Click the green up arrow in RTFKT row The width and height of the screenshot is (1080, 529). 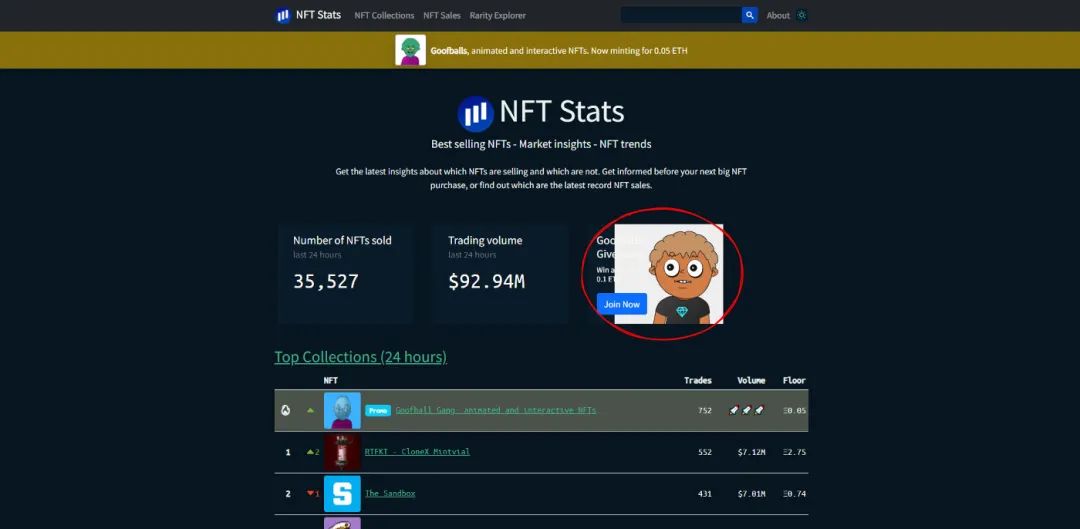tap(310, 452)
